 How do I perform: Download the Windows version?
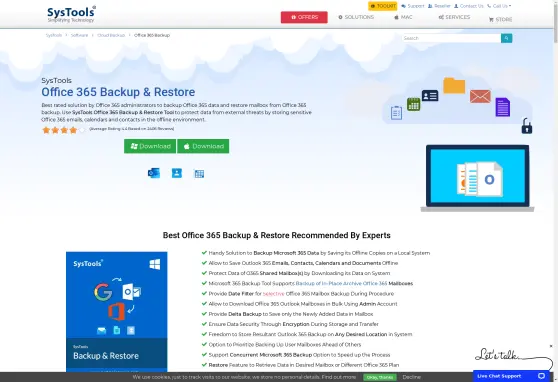click(150, 146)
